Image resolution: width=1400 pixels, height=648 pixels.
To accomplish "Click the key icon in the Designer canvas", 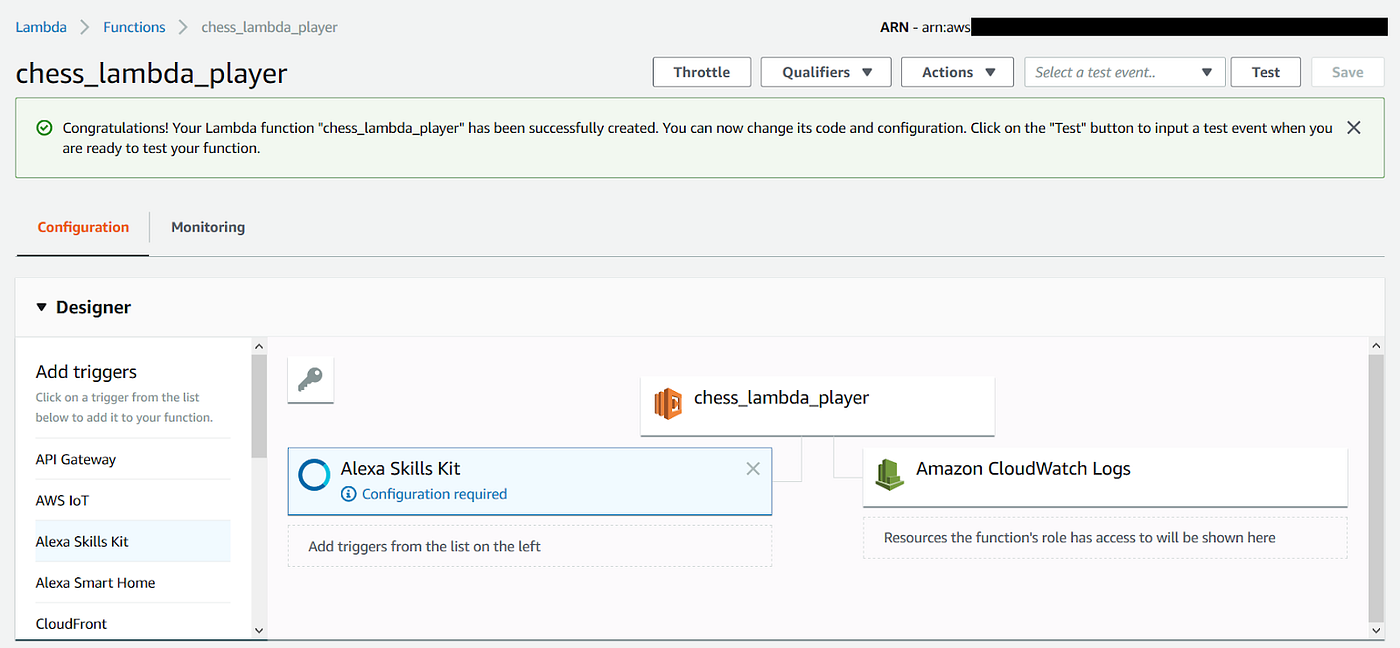I will (310, 380).
